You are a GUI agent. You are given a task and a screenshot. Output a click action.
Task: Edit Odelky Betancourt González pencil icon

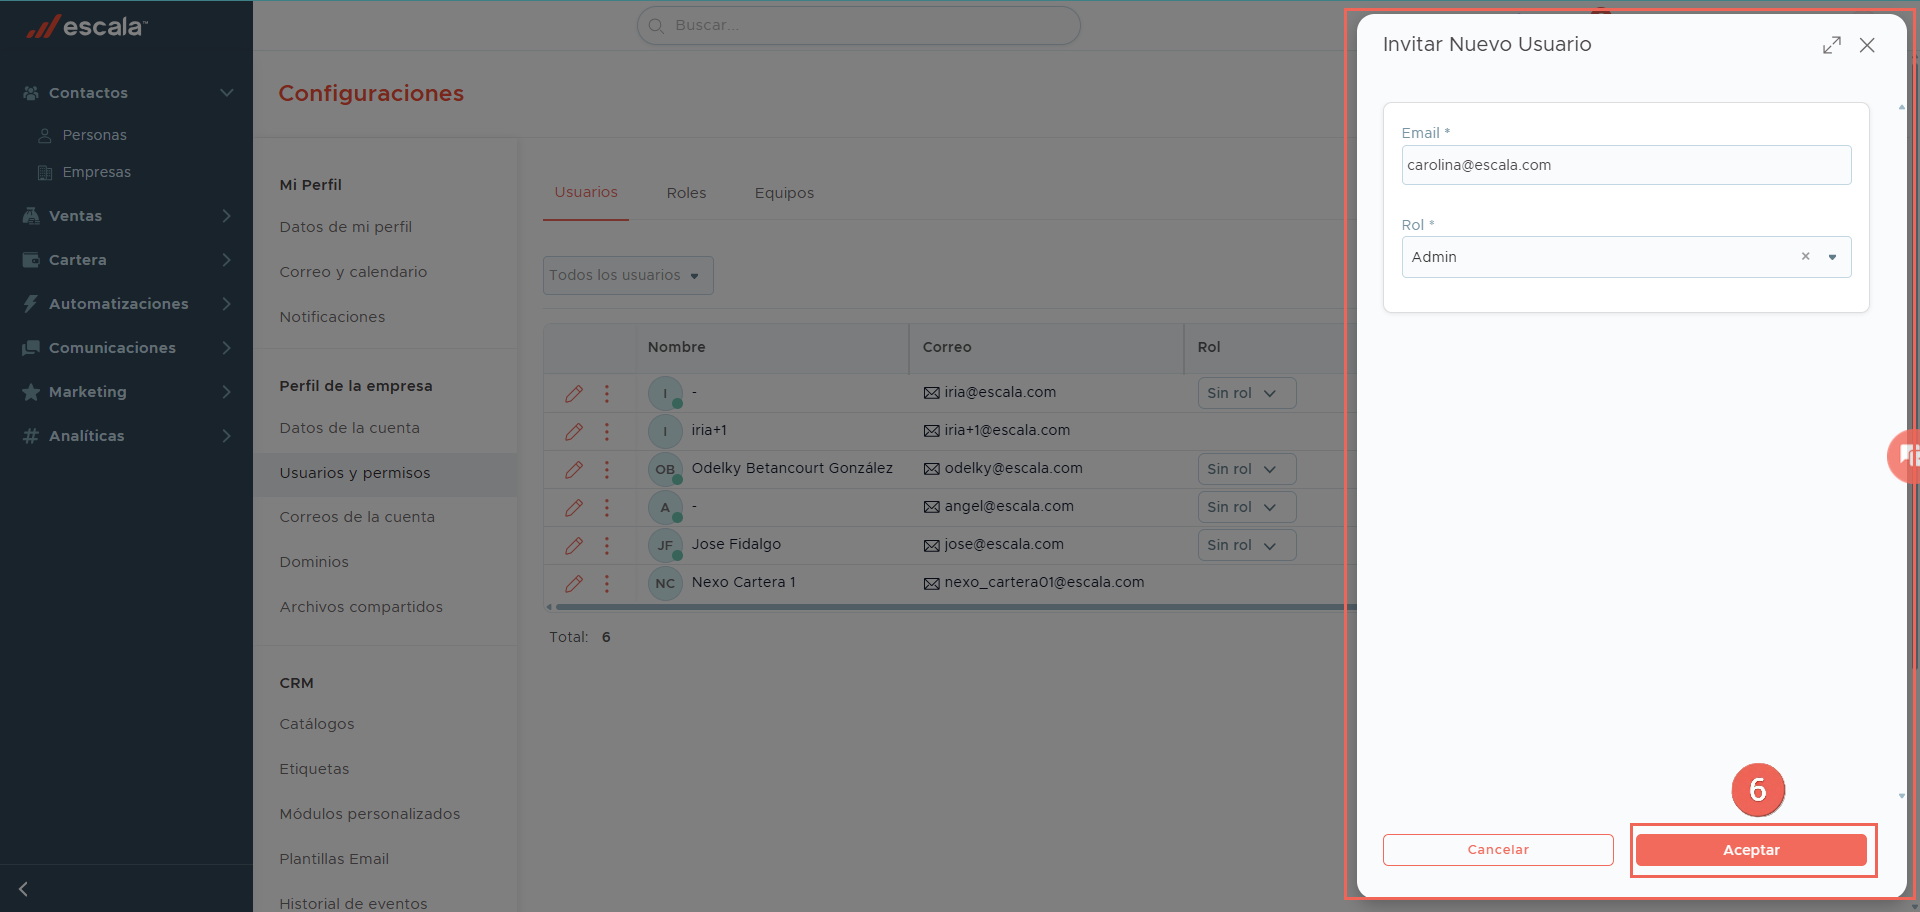(574, 470)
